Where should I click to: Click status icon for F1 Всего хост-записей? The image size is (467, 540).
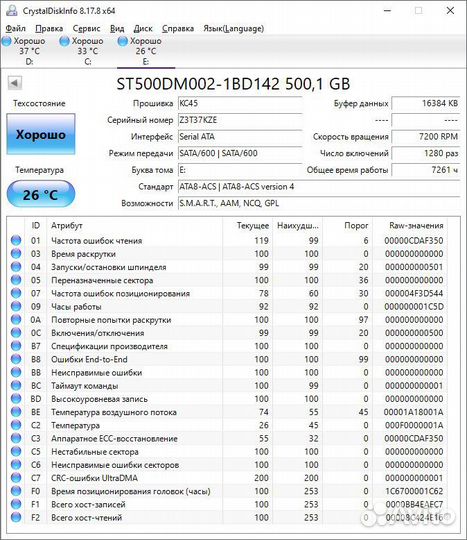coord(16,504)
